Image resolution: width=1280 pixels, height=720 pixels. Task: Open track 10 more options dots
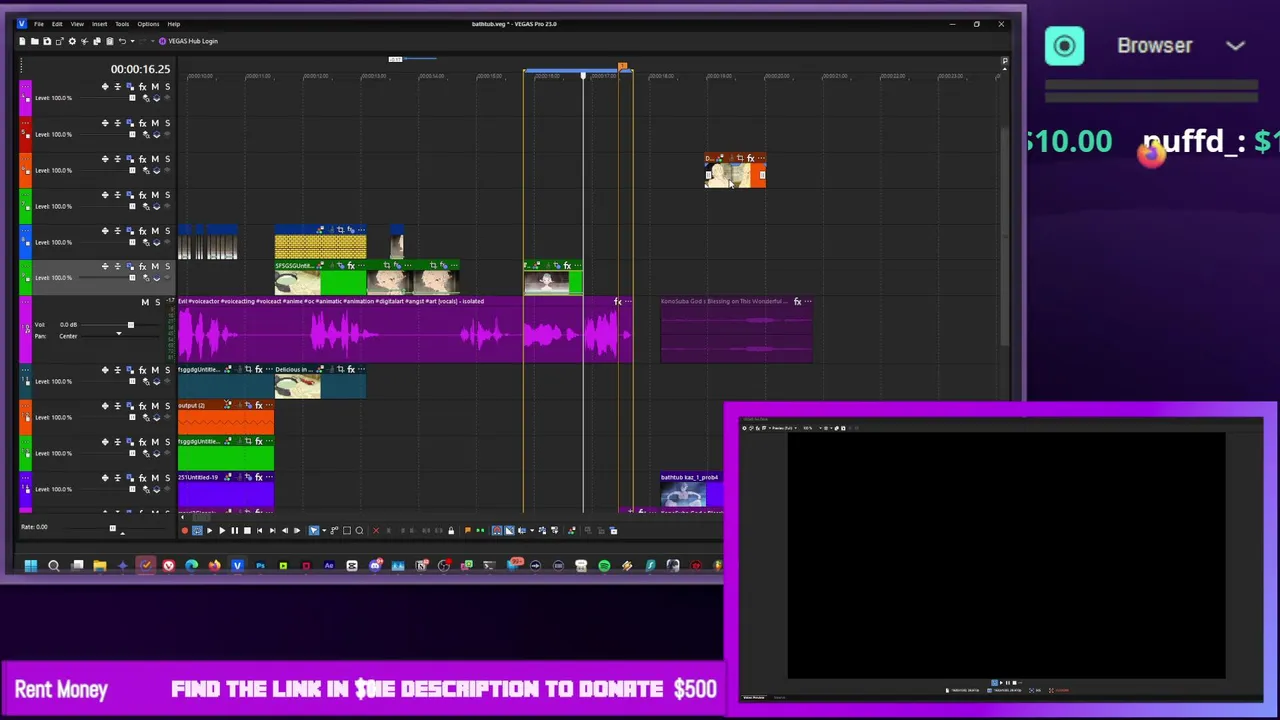coord(26,302)
